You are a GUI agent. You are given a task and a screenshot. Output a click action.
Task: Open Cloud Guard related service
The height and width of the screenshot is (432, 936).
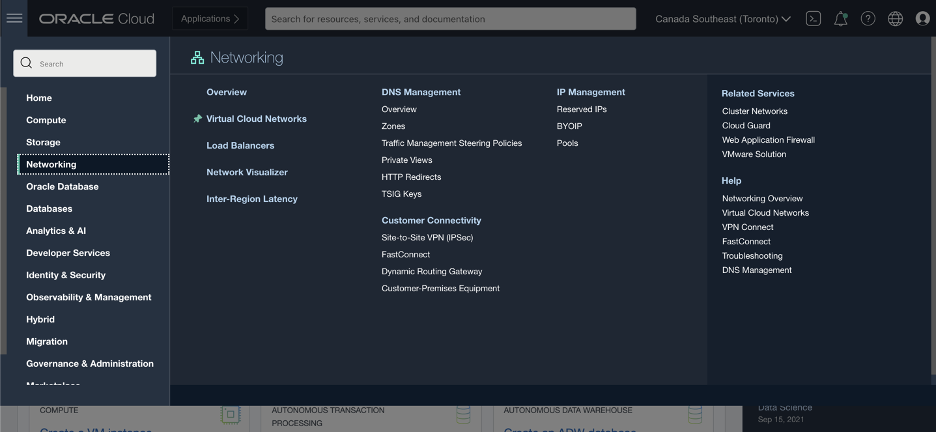click(x=746, y=125)
